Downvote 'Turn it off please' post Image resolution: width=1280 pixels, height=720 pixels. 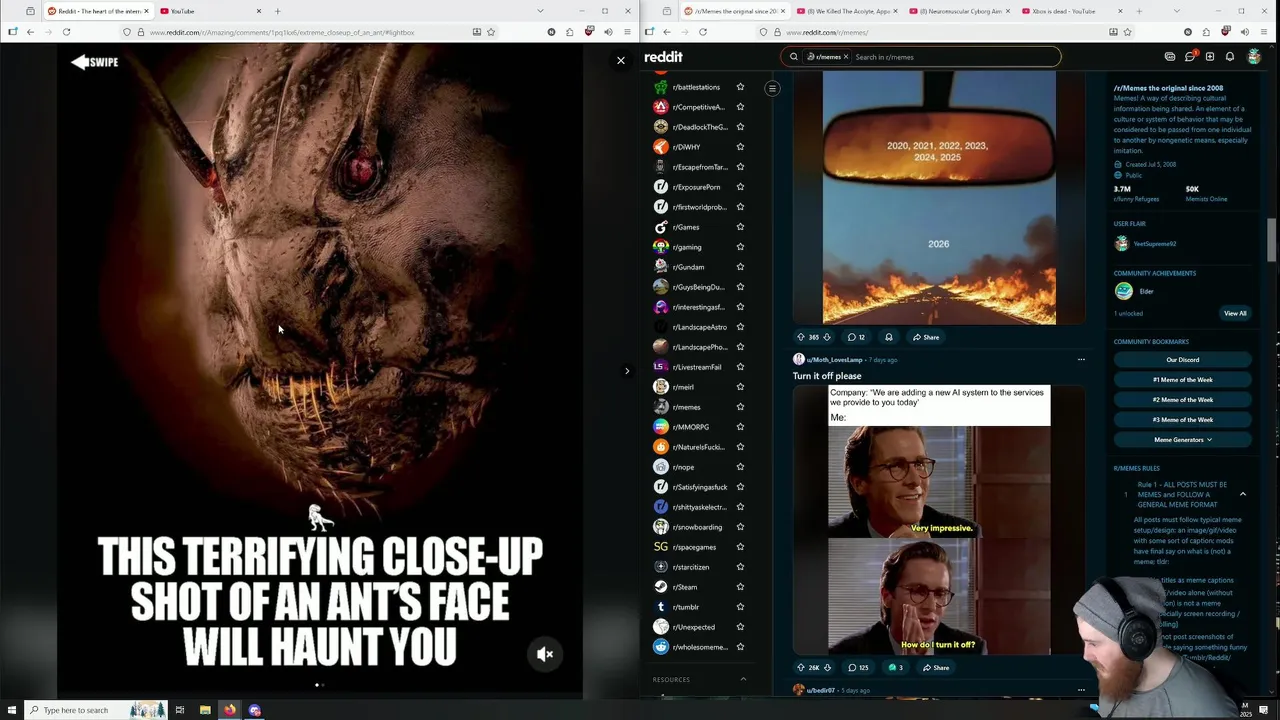pos(827,667)
